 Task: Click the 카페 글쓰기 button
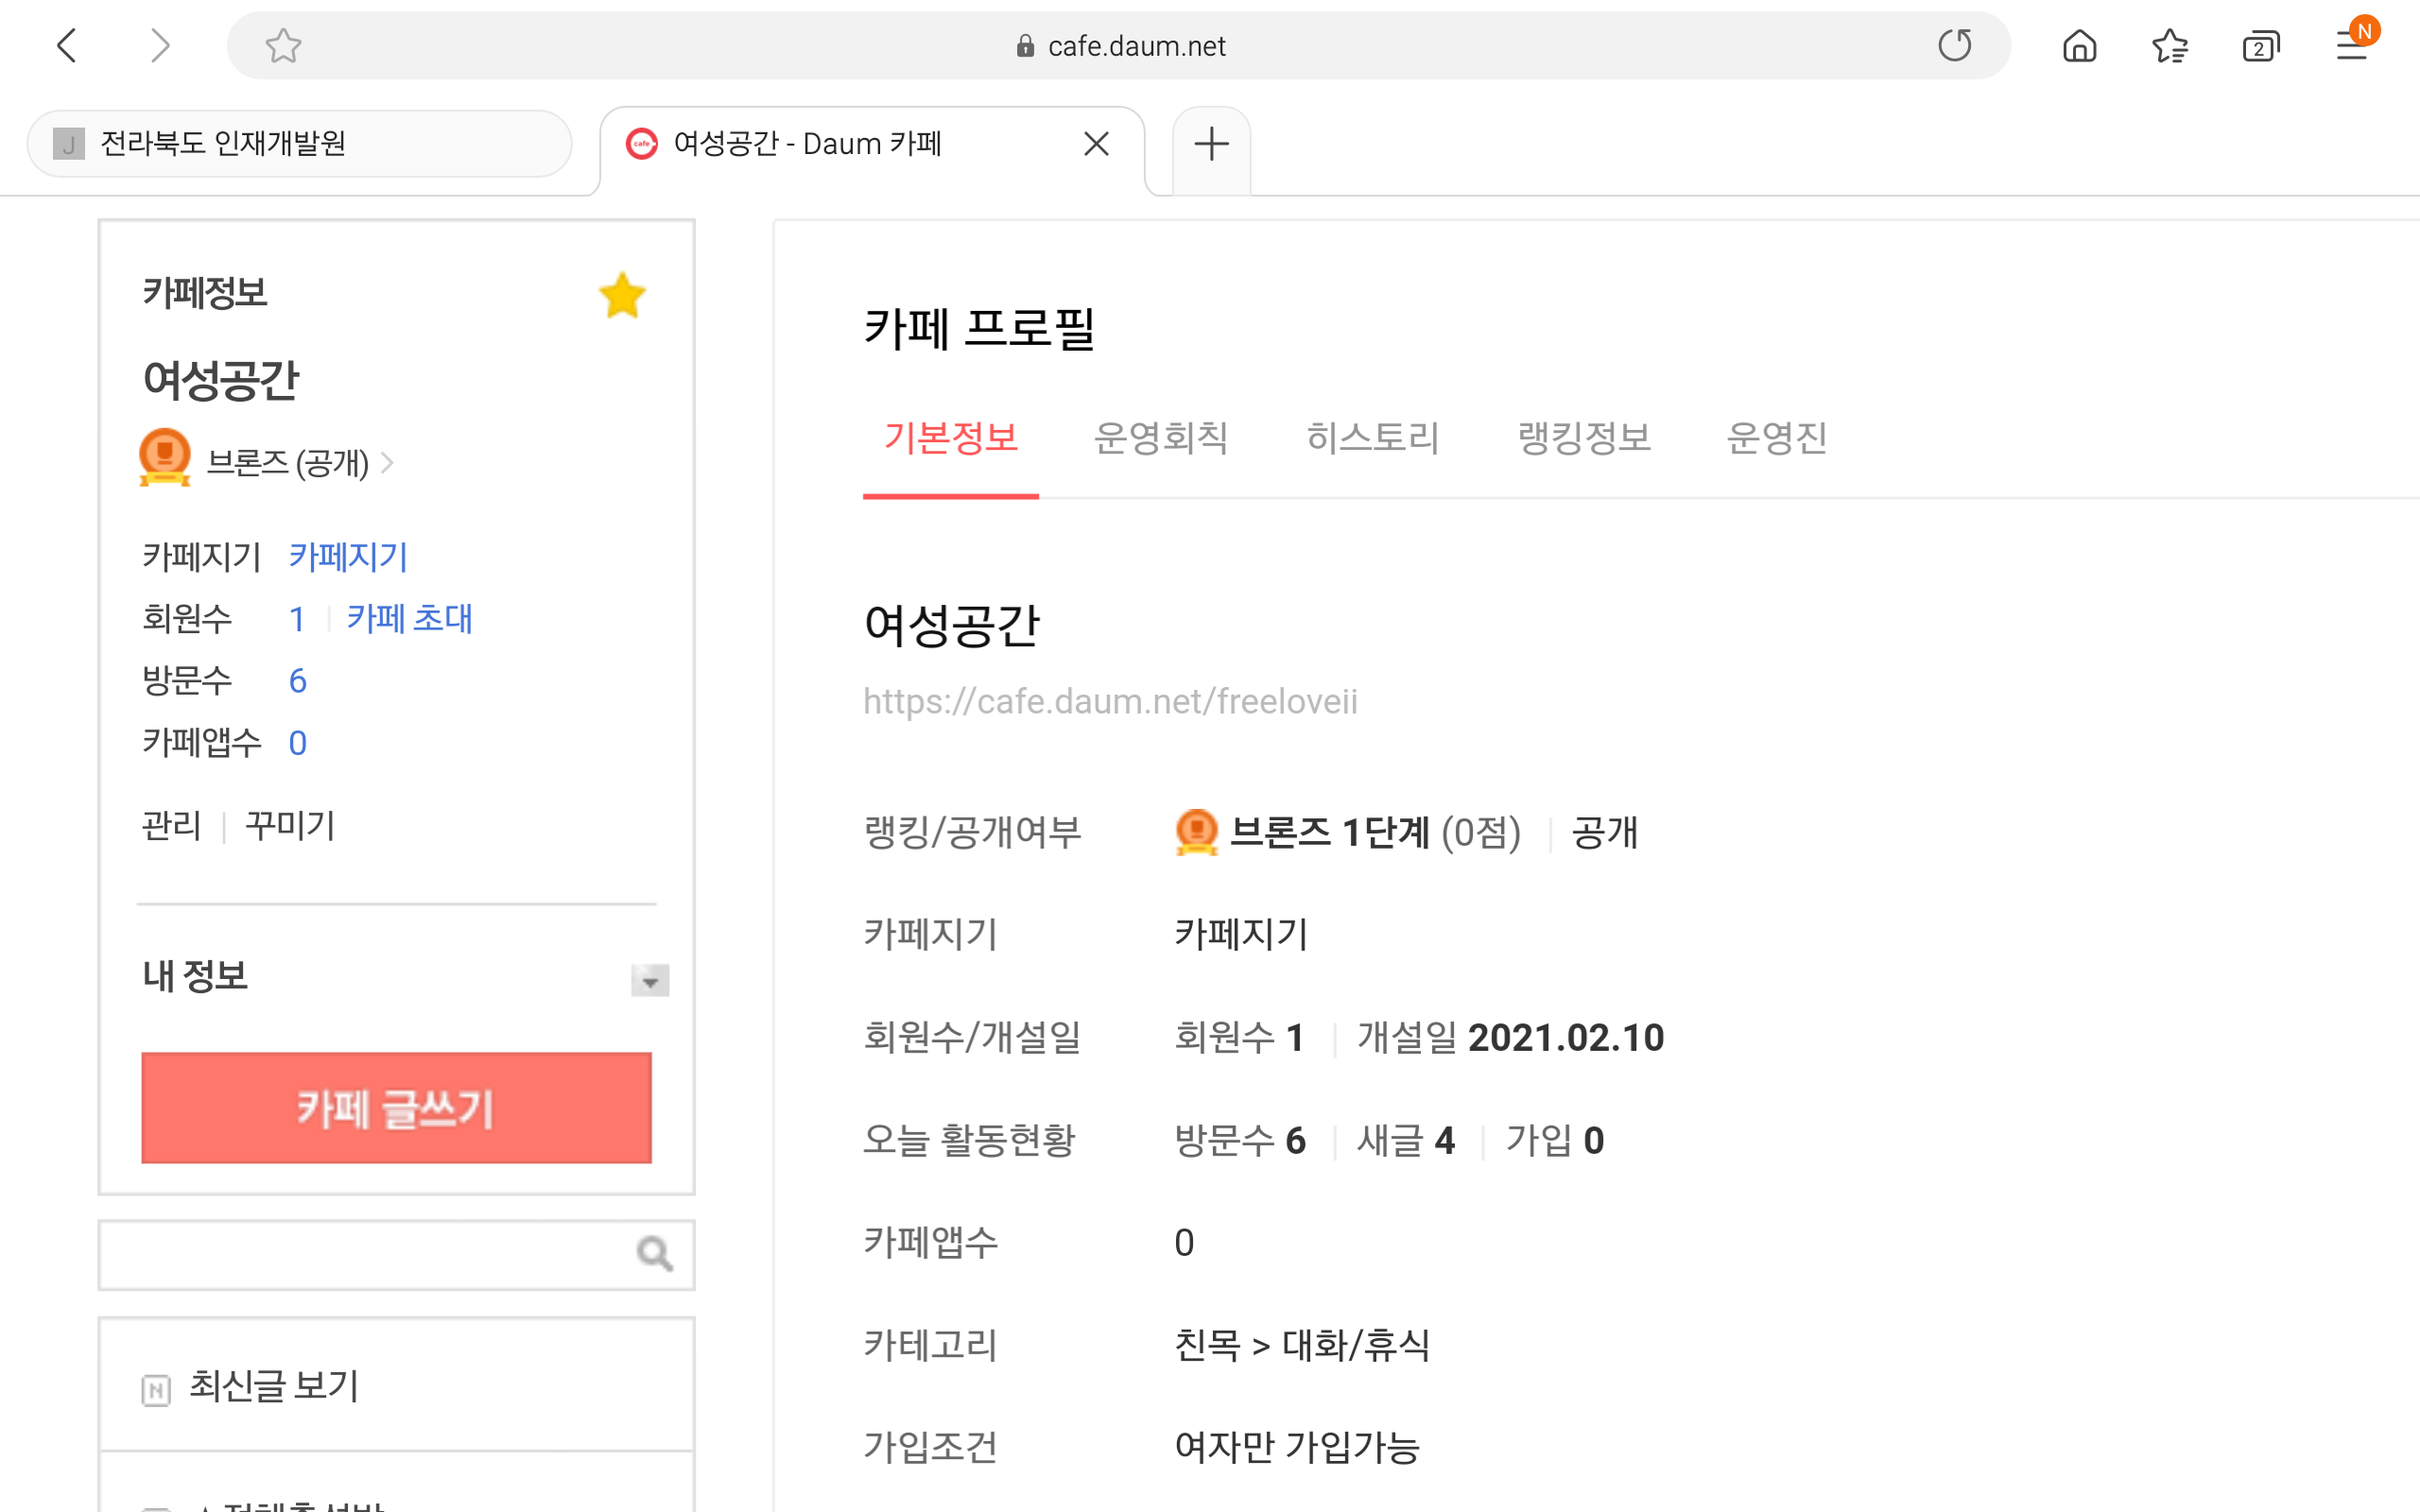(x=396, y=1108)
